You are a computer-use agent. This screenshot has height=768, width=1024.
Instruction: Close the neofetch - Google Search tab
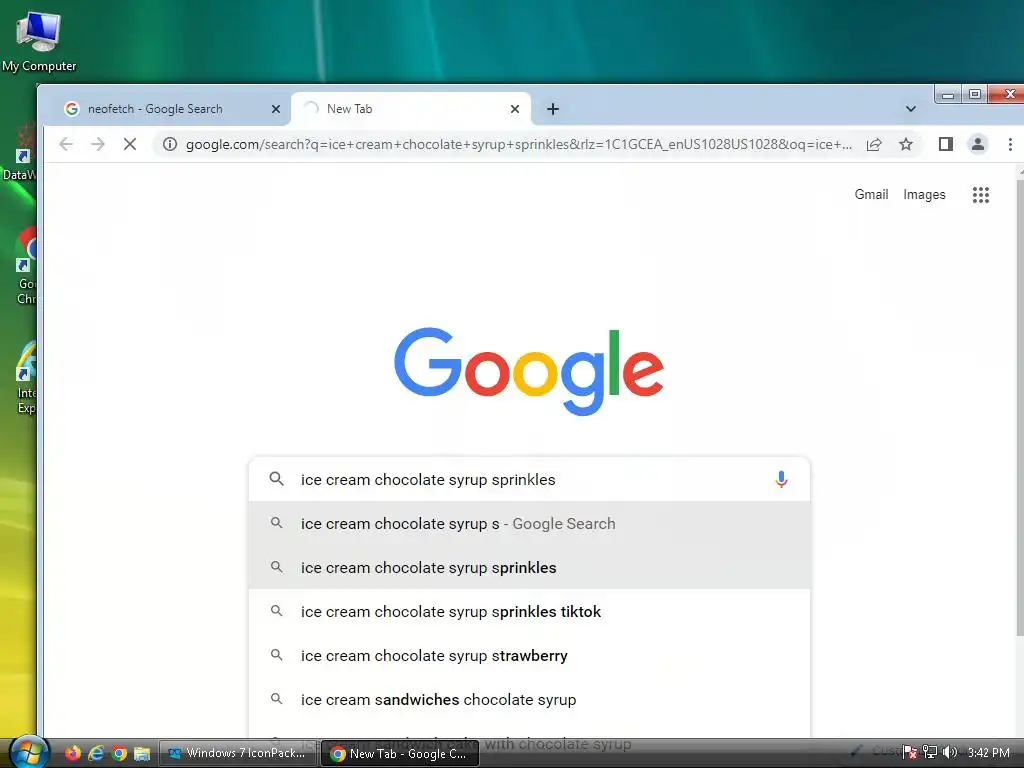coord(276,109)
